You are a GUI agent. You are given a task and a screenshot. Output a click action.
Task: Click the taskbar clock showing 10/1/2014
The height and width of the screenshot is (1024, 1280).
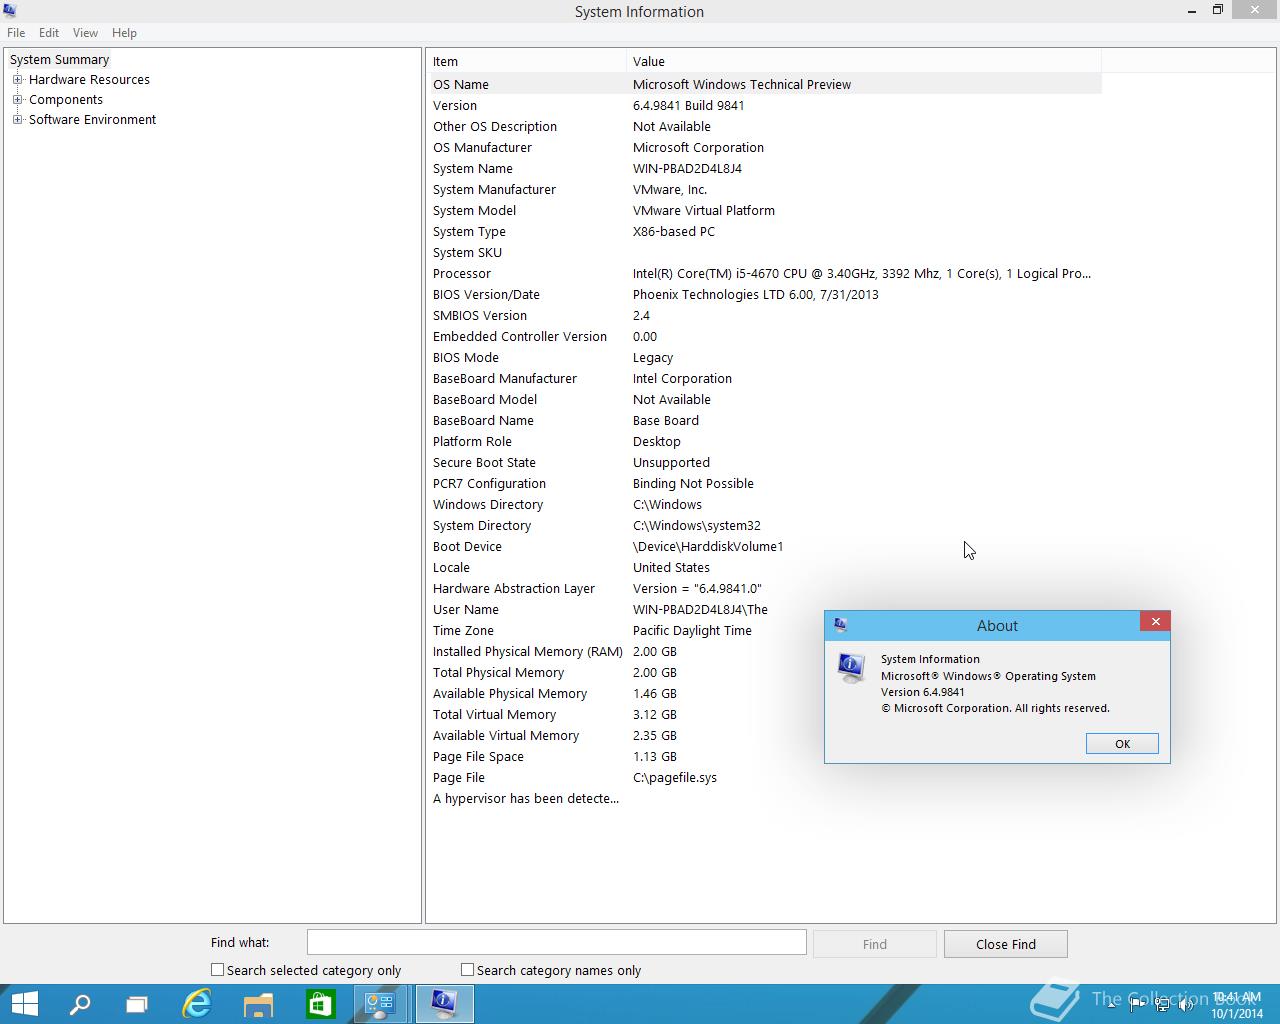pyautogui.click(x=1237, y=1005)
